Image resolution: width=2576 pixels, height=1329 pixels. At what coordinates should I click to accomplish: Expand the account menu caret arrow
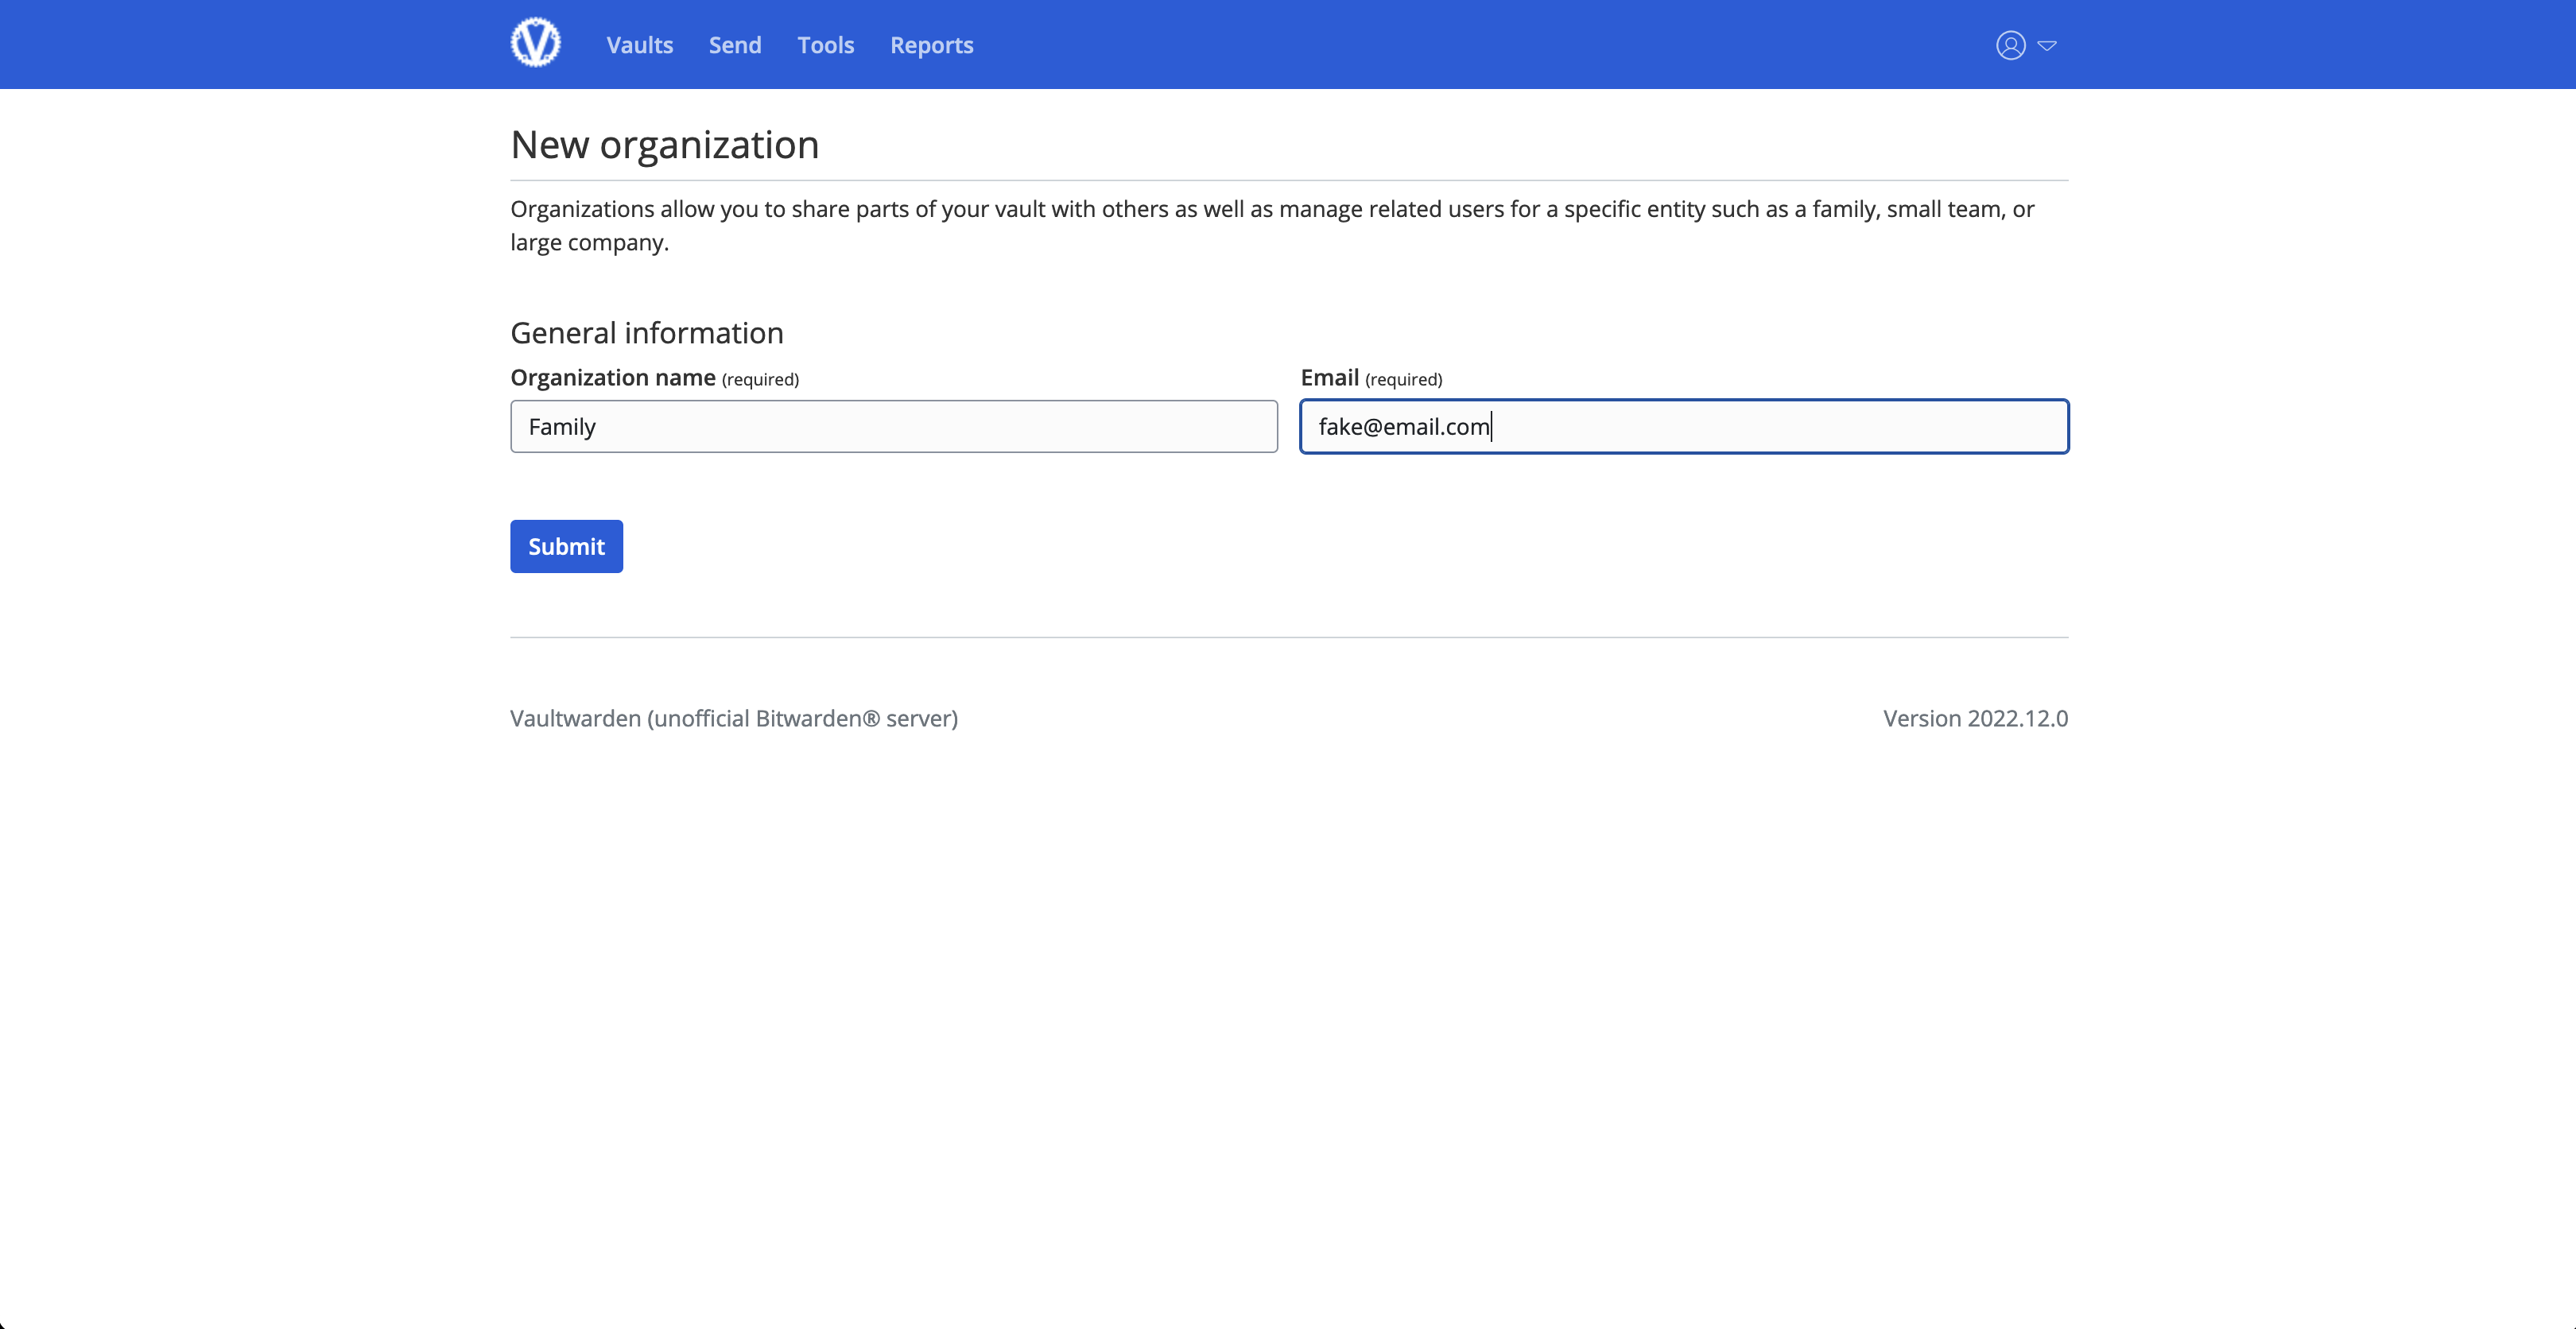[x=2047, y=45]
